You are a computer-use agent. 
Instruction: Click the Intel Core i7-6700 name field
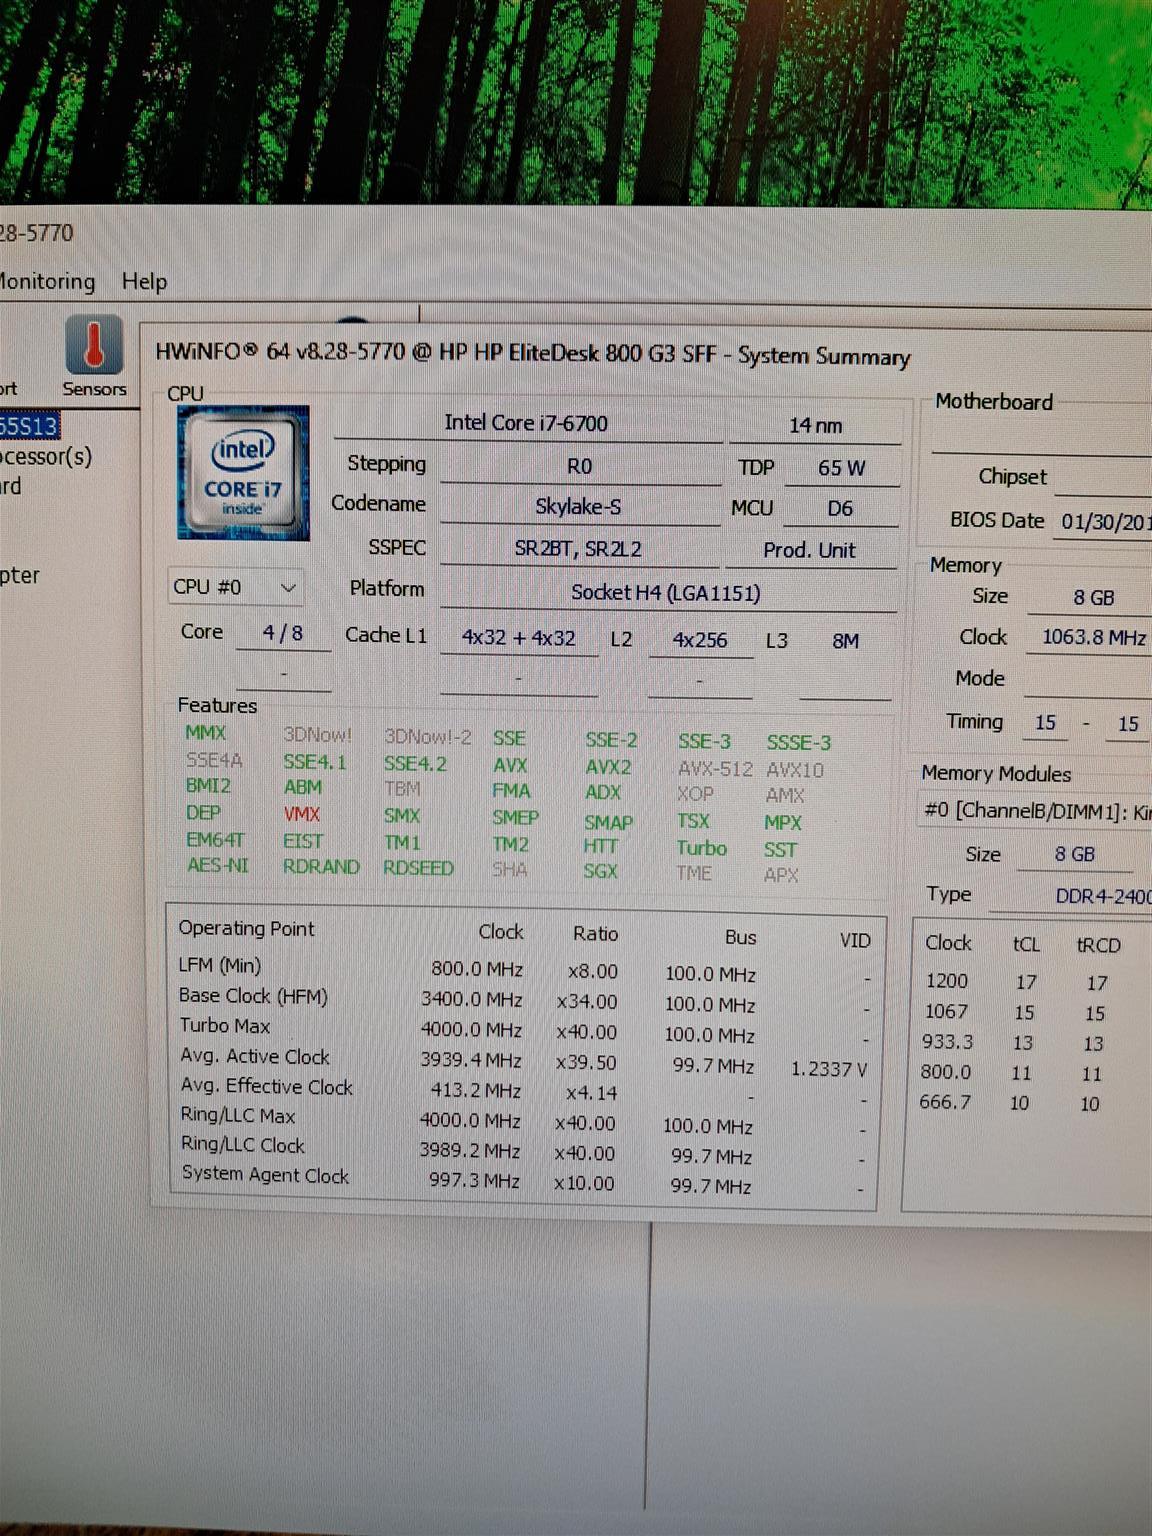coord(526,423)
